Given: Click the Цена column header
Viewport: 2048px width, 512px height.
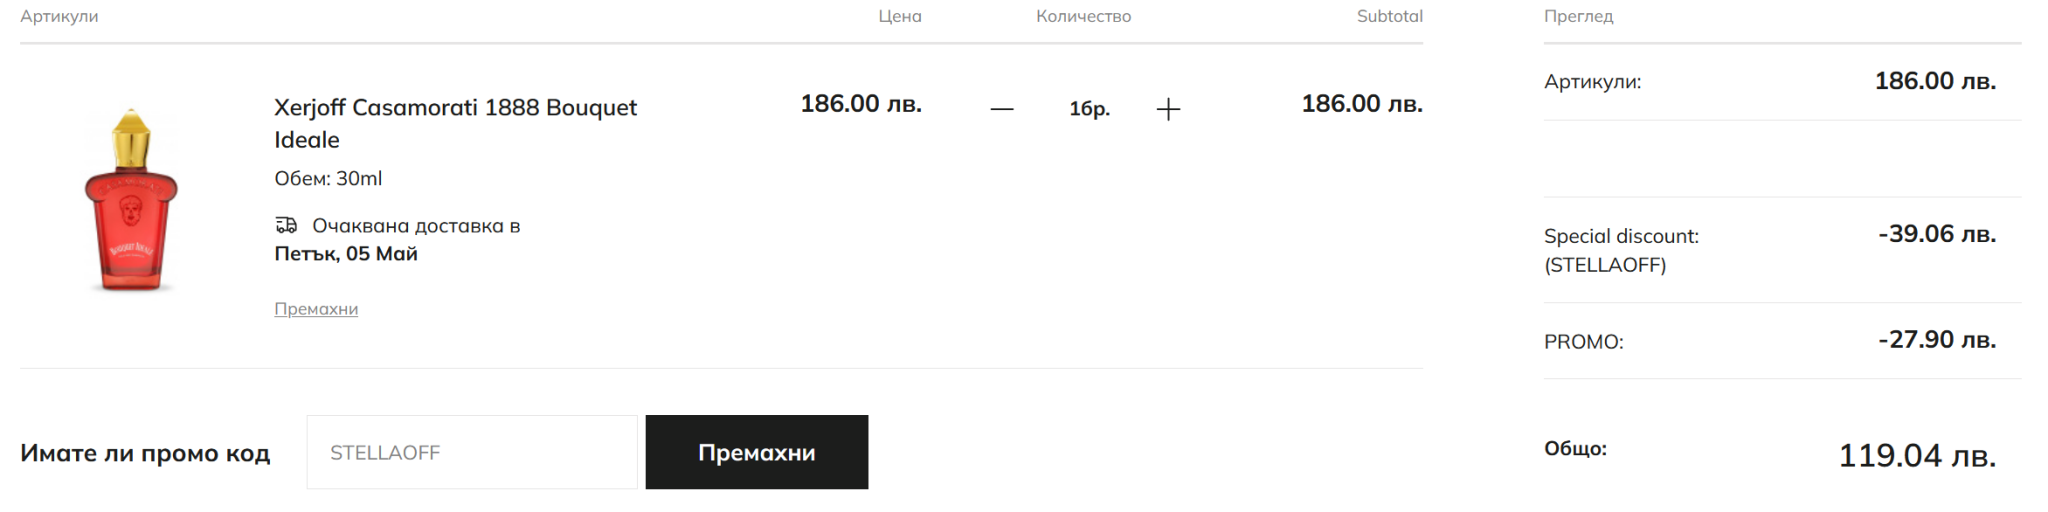Looking at the screenshot, I should coord(899,16).
